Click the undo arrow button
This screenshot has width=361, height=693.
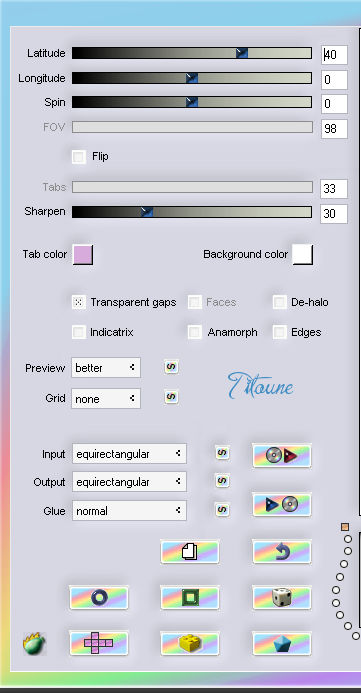[282, 552]
